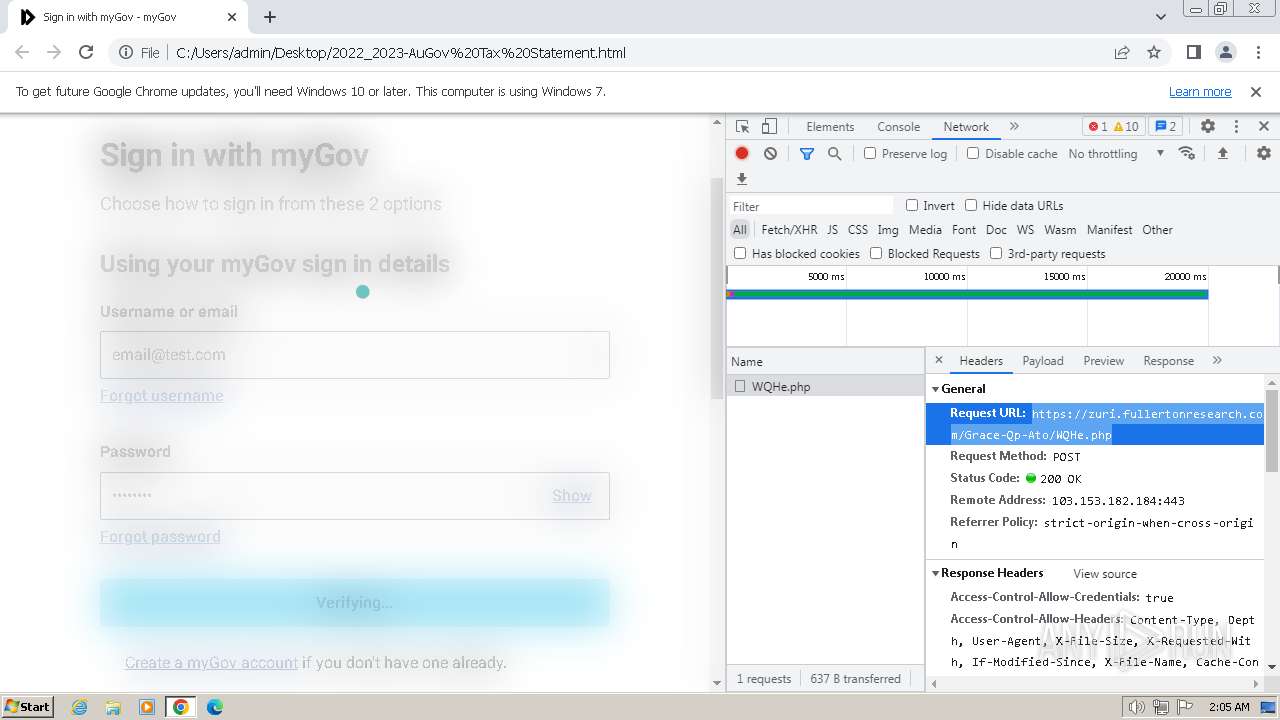Dismiss the Chrome update notification bar
This screenshot has width=1280, height=720.
pyautogui.click(x=1256, y=91)
